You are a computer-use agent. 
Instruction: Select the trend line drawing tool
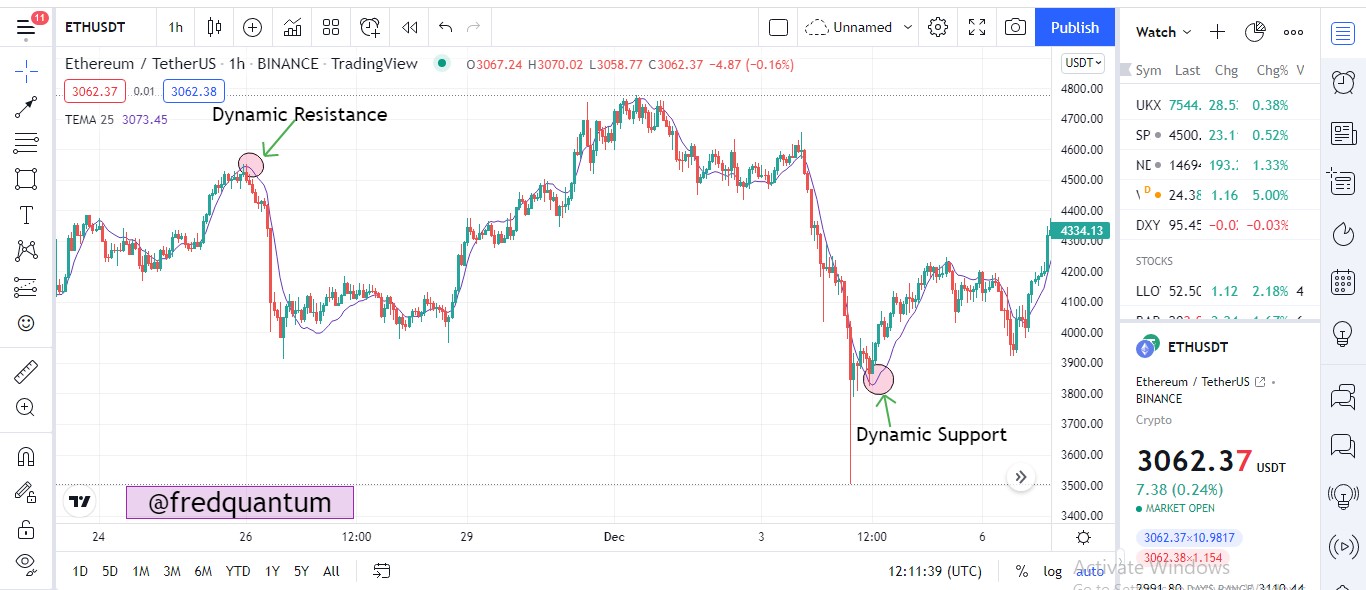tap(26, 106)
